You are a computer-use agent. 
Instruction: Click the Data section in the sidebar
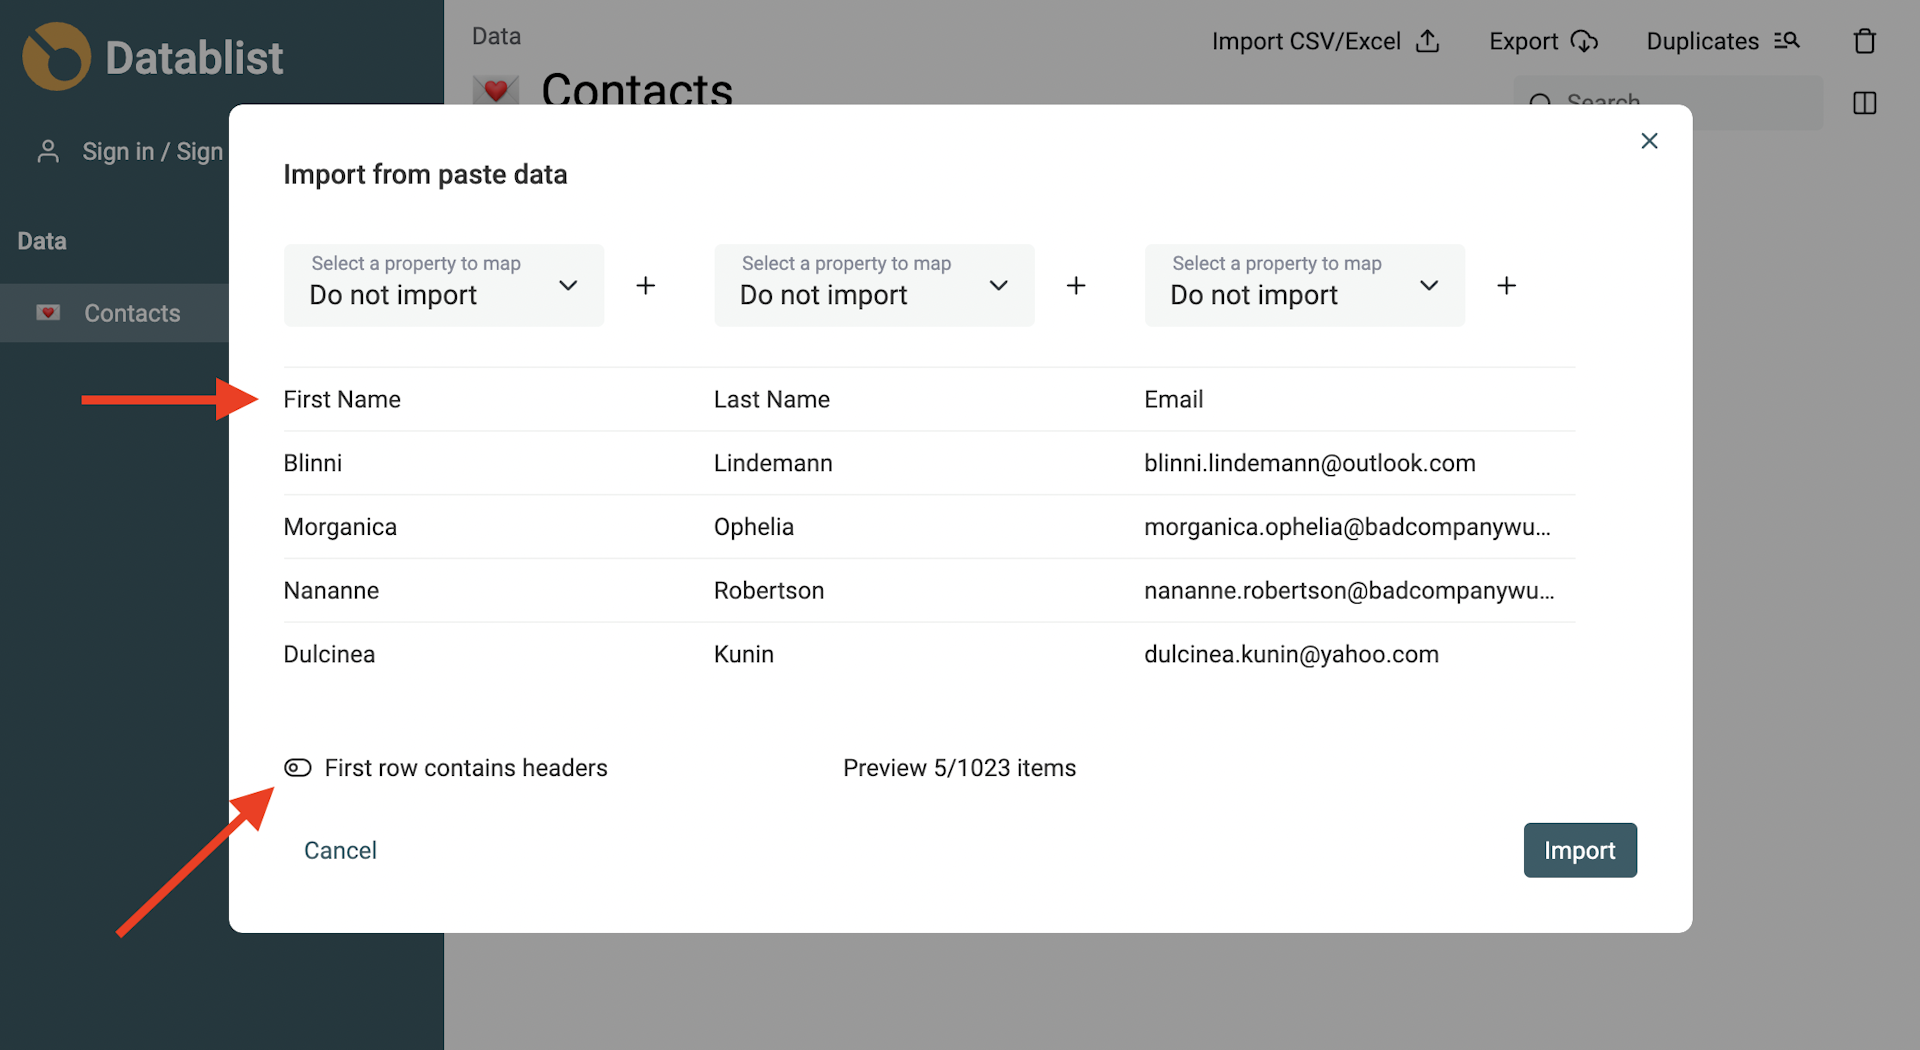click(41, 240)
